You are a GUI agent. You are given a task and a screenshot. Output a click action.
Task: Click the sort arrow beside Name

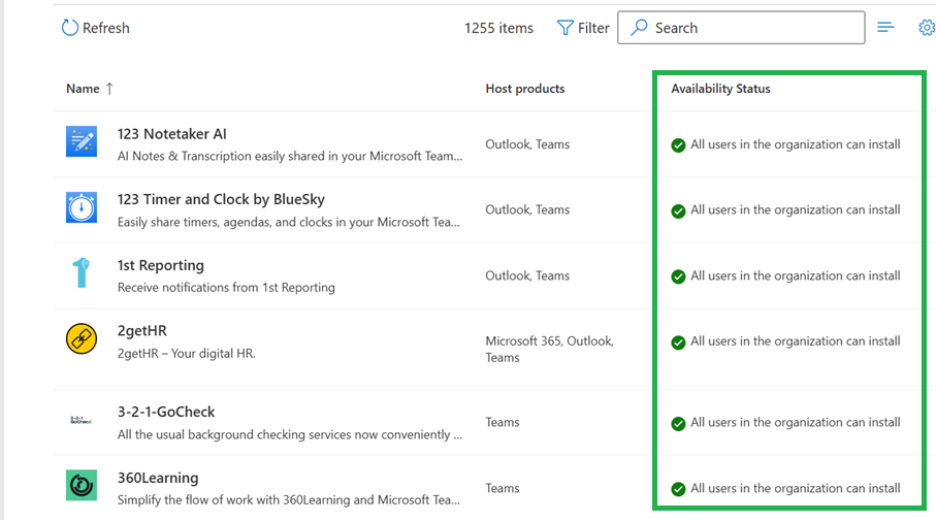pyautogui.click(x=109, y=89)
